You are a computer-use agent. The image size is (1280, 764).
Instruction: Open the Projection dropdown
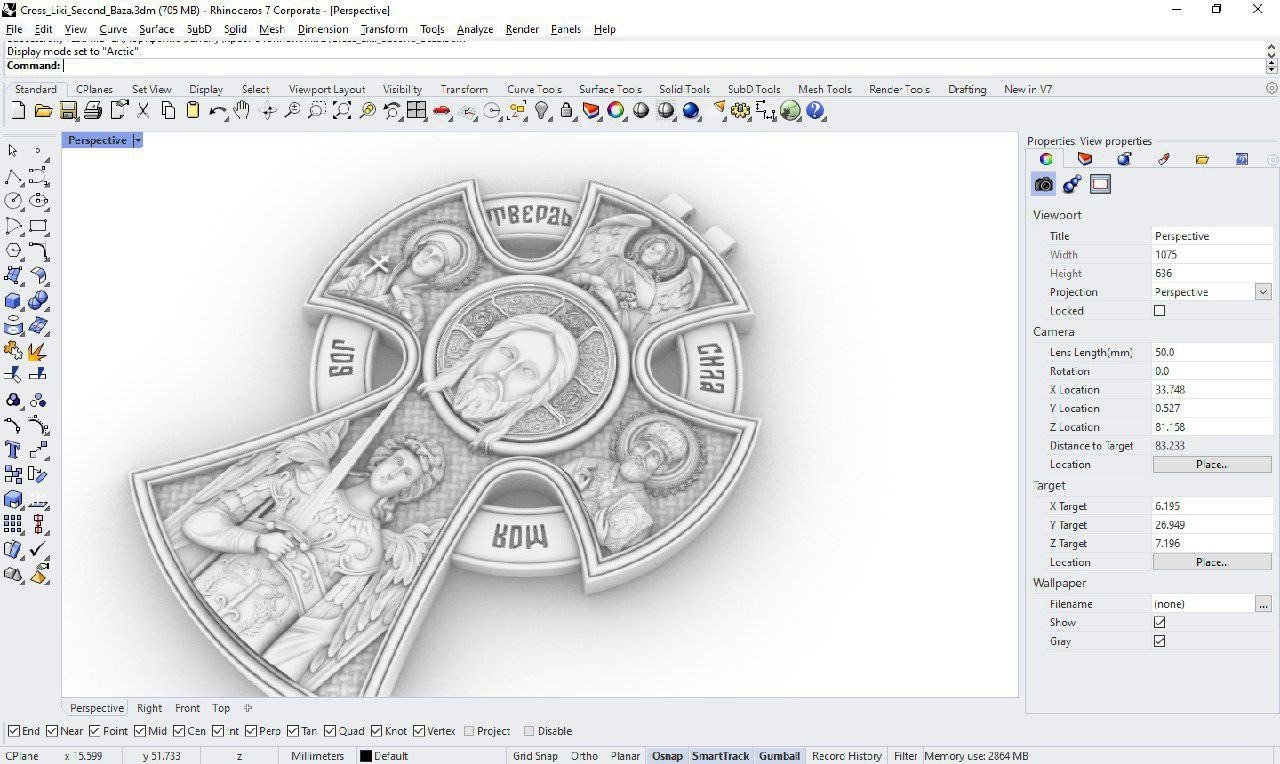click(x=1262, y=292)
